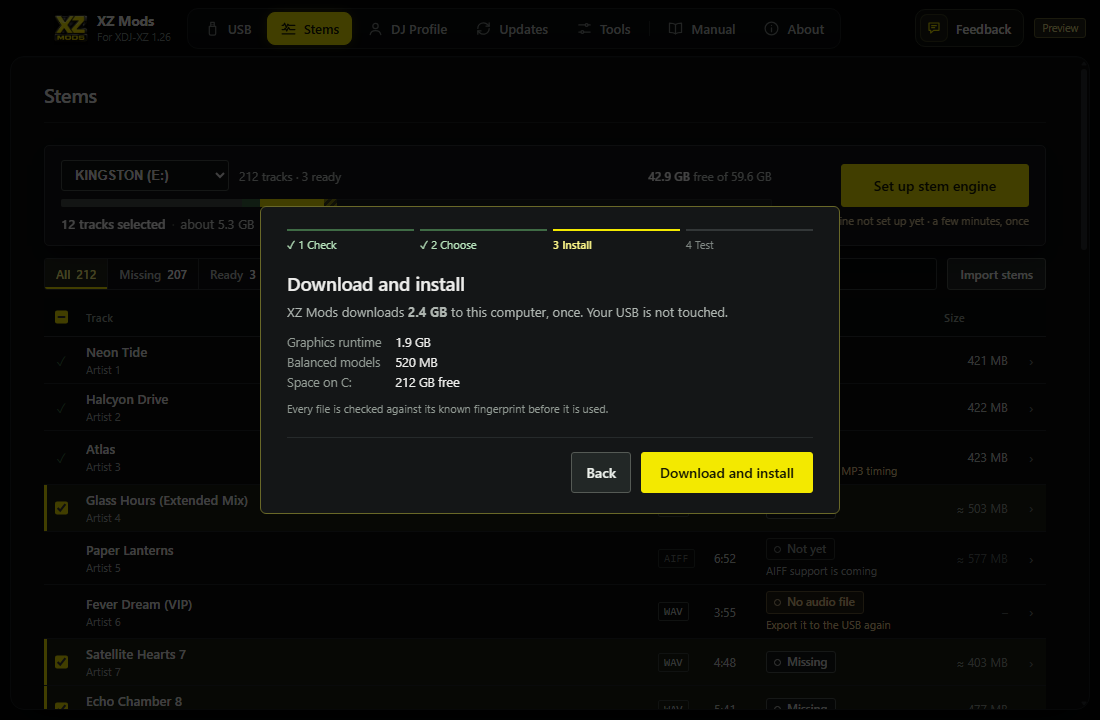Click the Tools sliders icon

[x=584, y=29]
